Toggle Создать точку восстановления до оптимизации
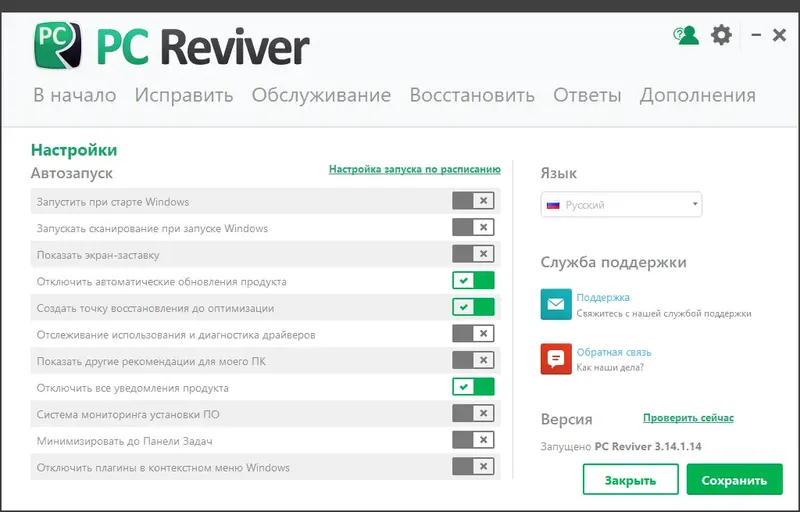The width and height of the screenshot is (800, 512). point(473,307)
